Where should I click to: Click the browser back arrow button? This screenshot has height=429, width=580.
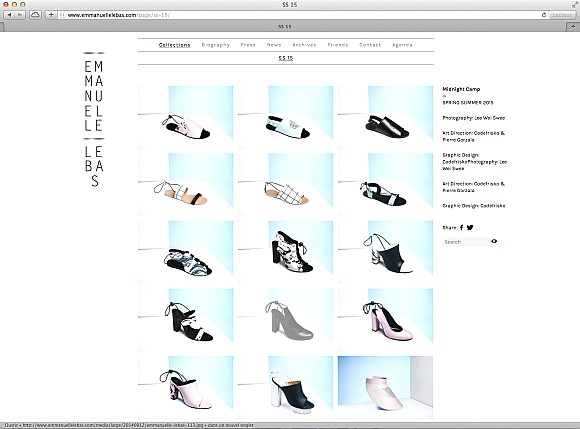[x=9, y=15]
